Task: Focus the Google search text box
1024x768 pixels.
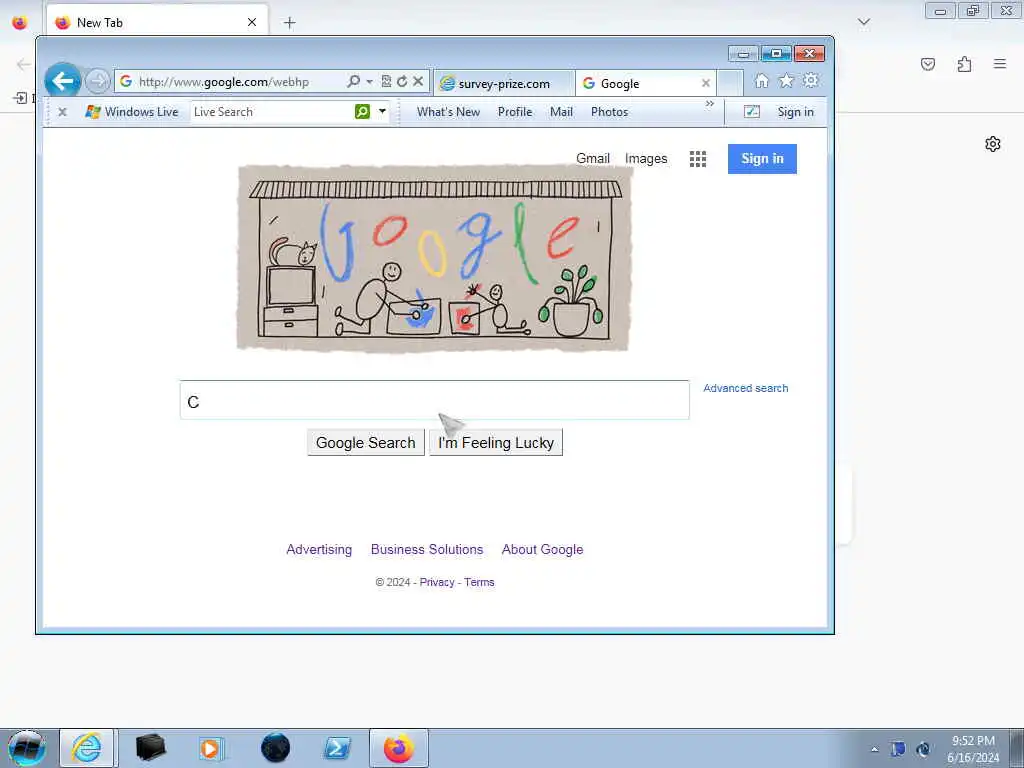Action: (434, 400)
